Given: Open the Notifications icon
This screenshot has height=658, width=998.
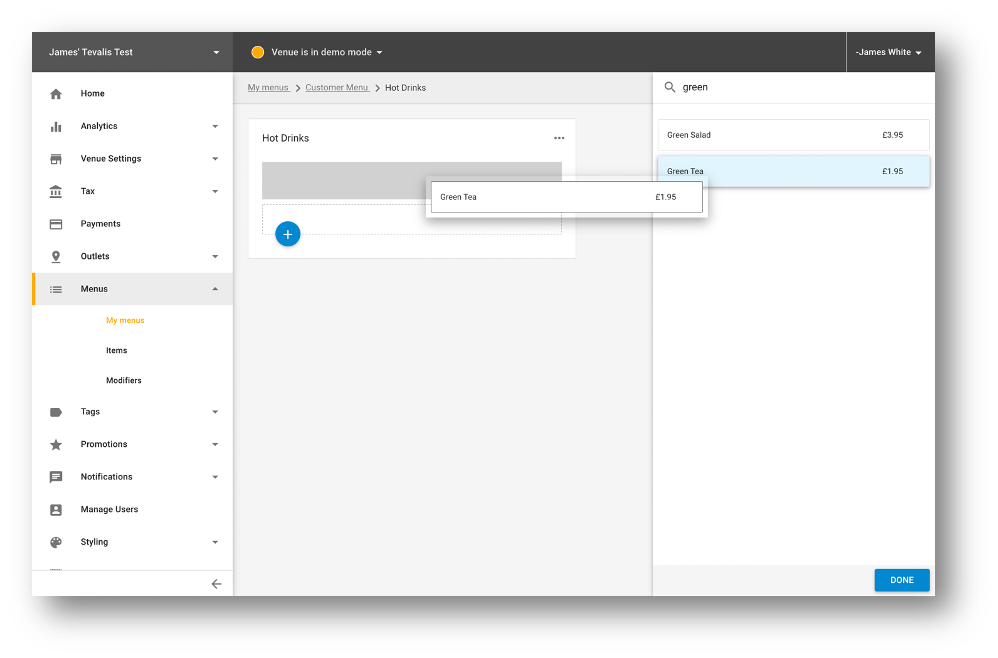Looking at the screenshot, I should [x=56, y=476].
